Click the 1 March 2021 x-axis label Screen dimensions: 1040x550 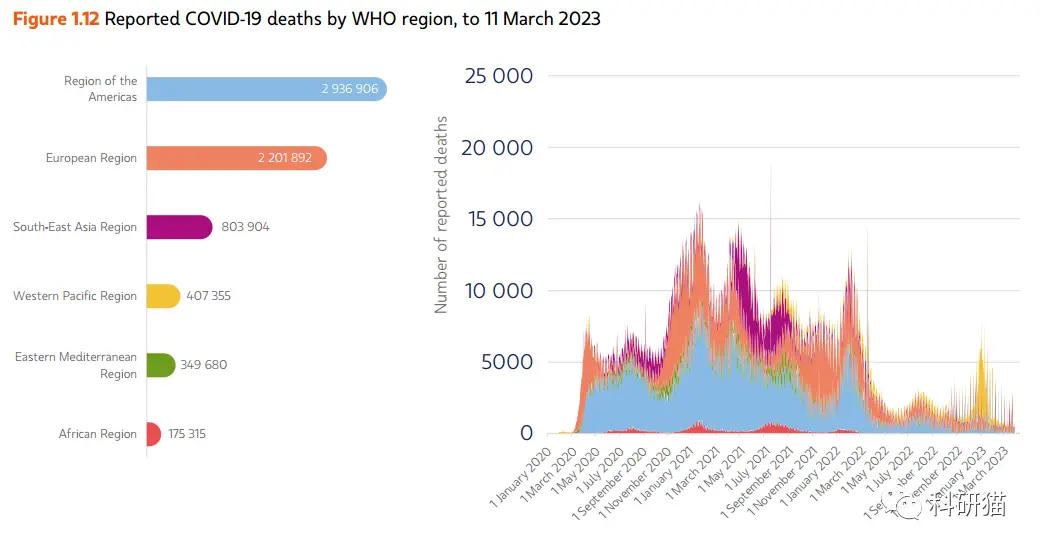pos(693,473)
